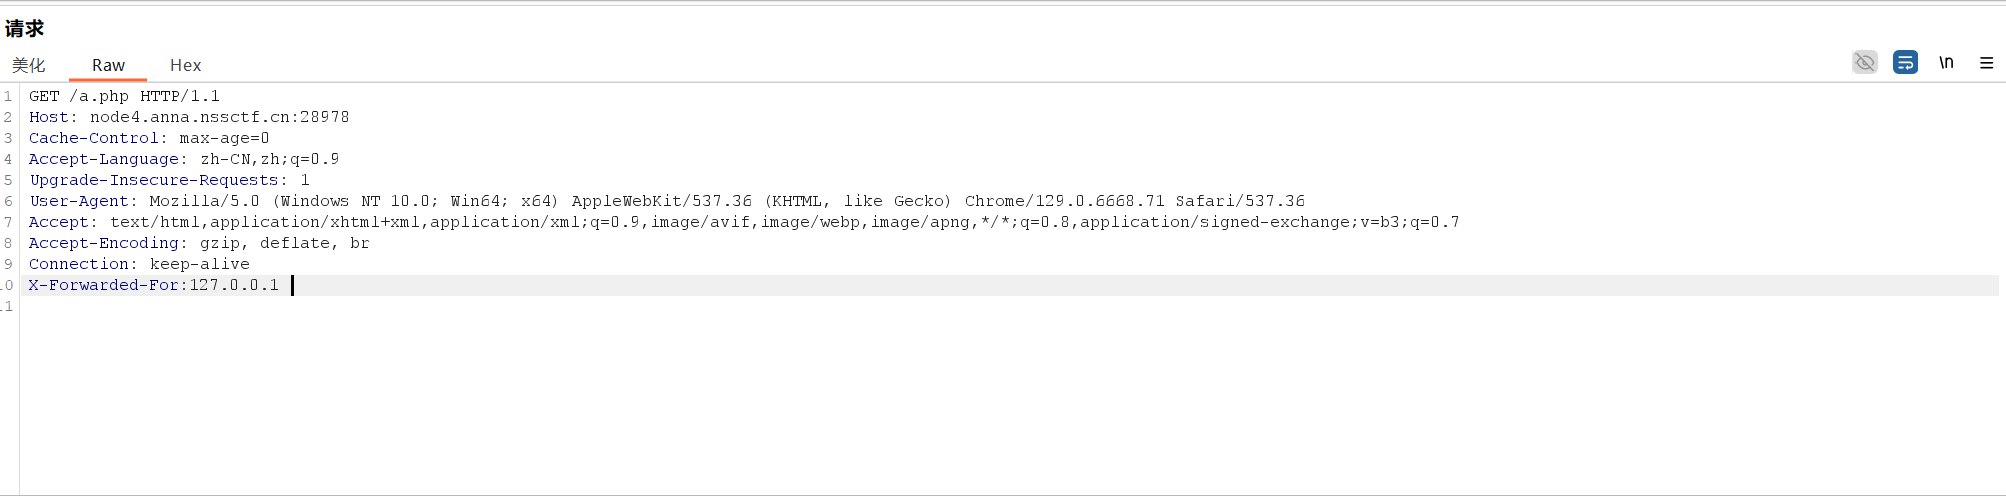Click the Accept-Encoding header line

click(x=199, y=243)
